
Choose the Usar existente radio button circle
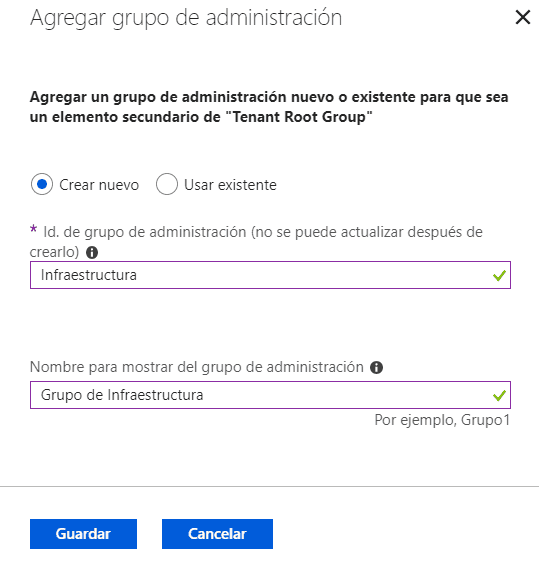point(167,184)
